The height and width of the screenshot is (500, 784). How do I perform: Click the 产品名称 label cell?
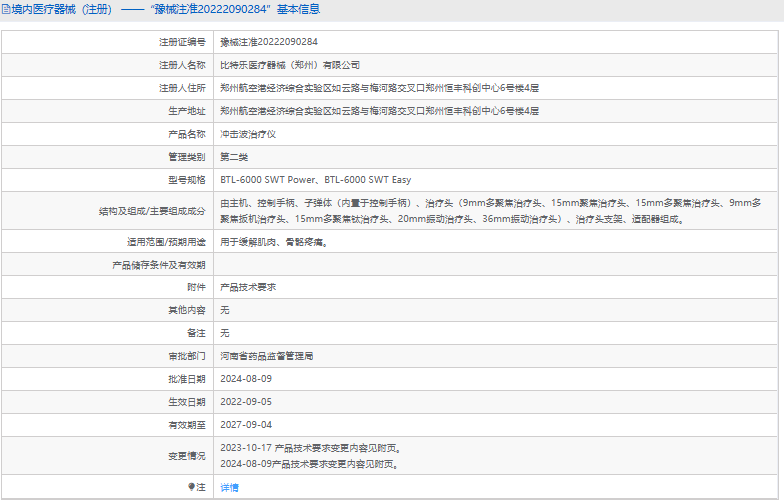point(108,134)
